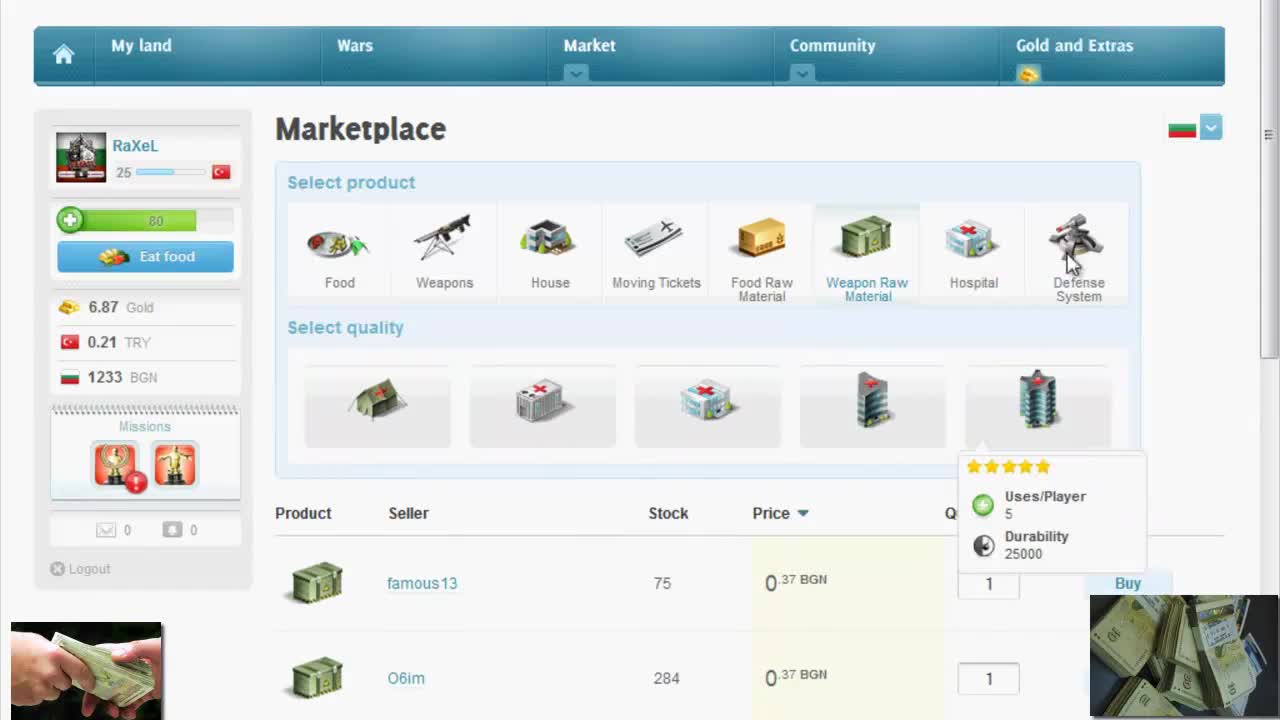Click the crate product icon for O6im
This screenshot has width=1280, height=720.
[317, 677]
